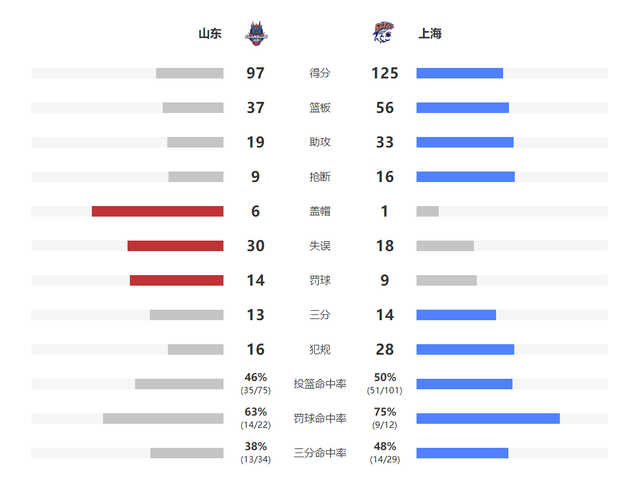
Task: Select the 助攻 stat label
Action: tap(320, 142)
